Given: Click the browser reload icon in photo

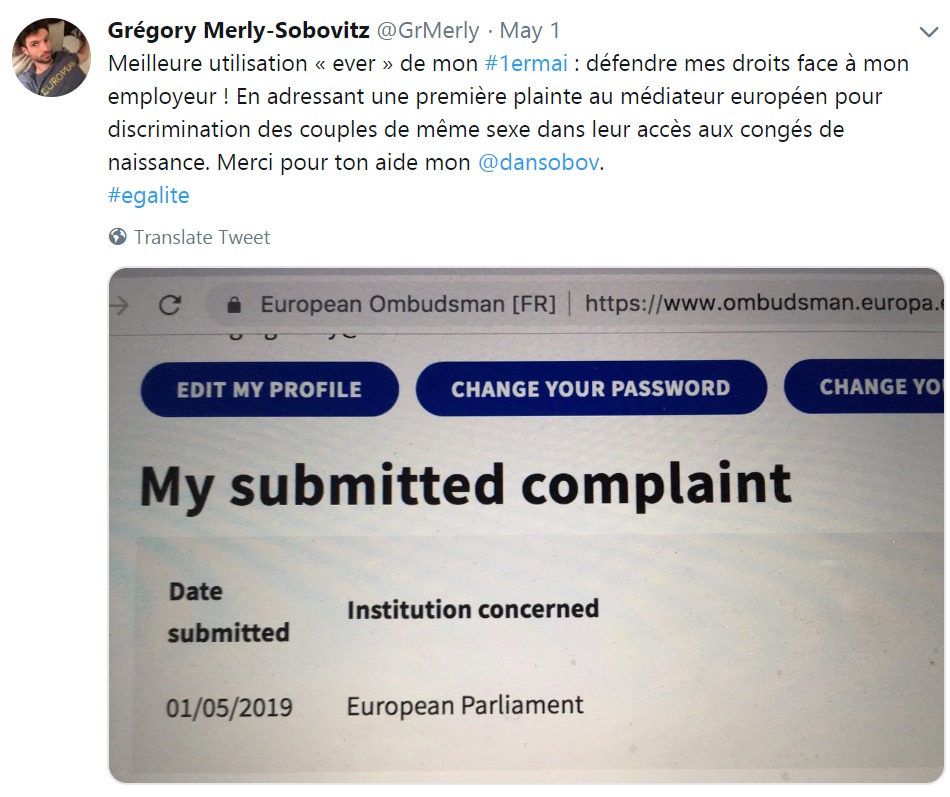Looking at the screenshot, I should [170, 305].
